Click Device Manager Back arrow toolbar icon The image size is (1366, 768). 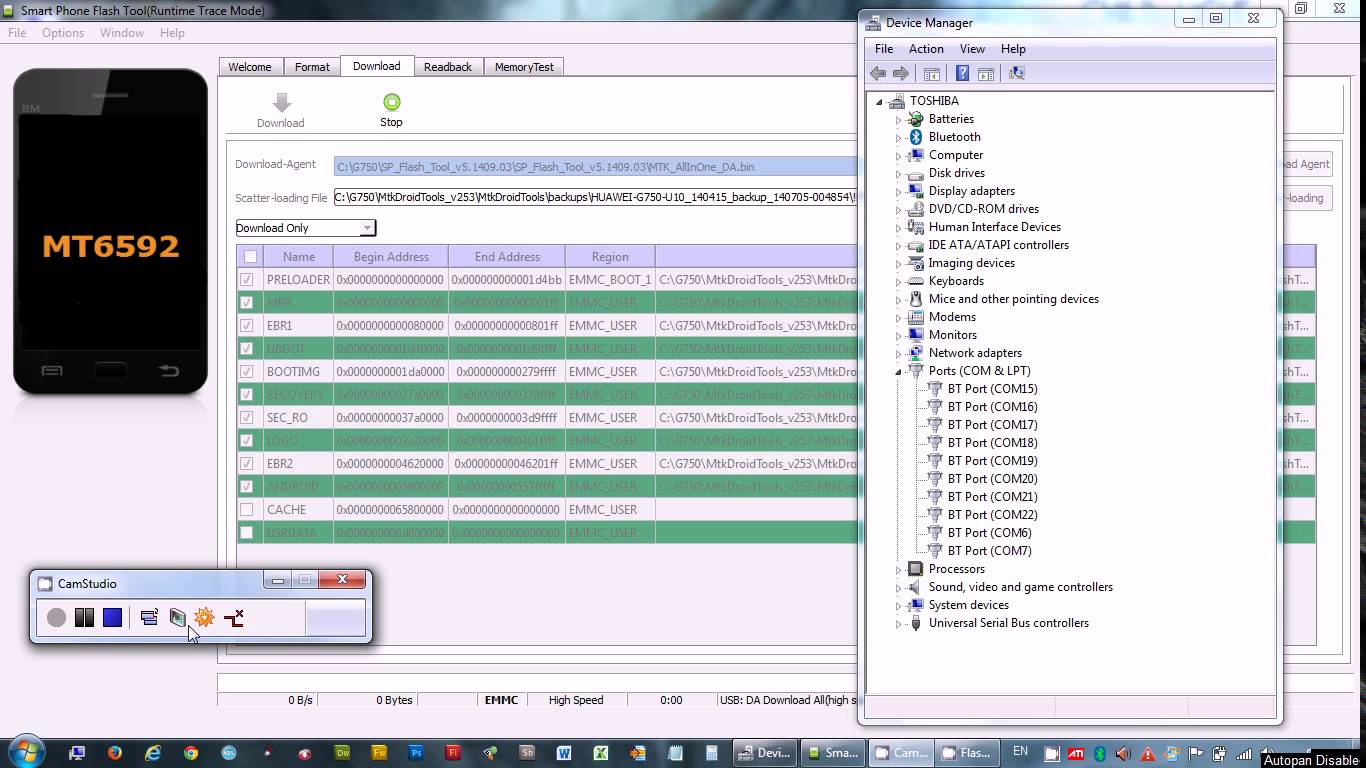(878, 73)
